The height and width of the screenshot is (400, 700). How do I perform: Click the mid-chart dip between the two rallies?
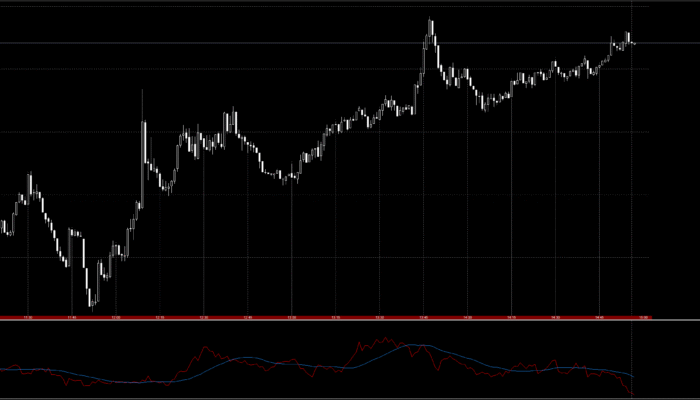pos(285,180)
